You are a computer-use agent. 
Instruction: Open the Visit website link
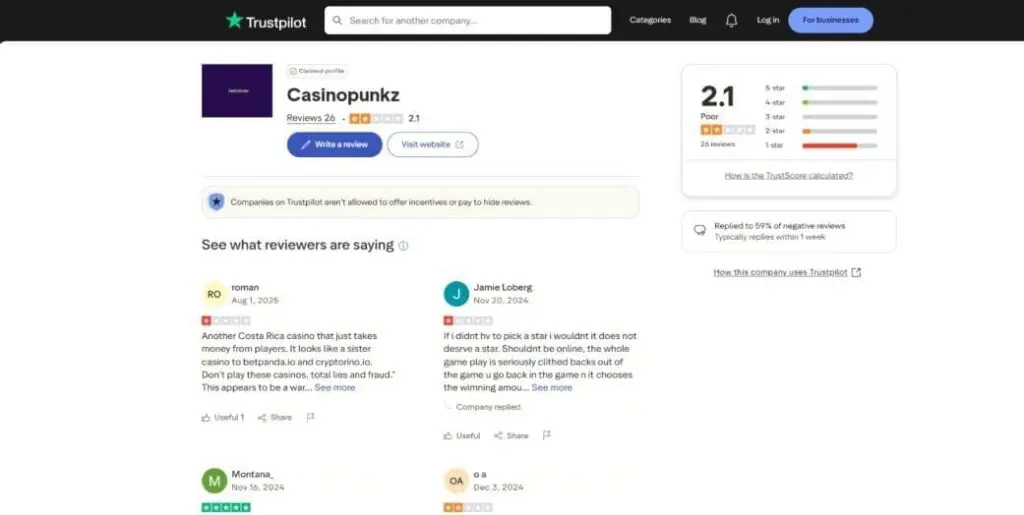point(432,145)
